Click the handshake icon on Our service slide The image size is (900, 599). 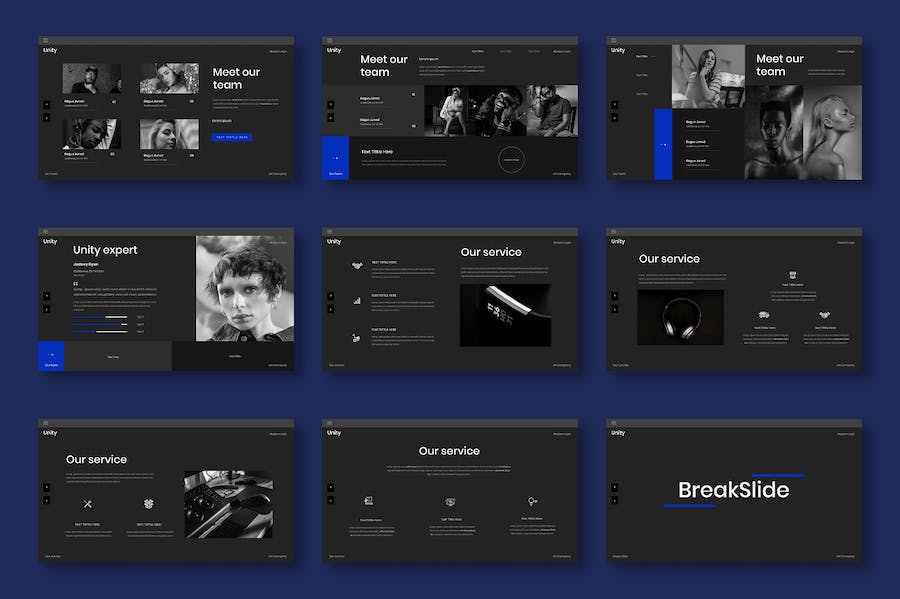tap(356, 266)
